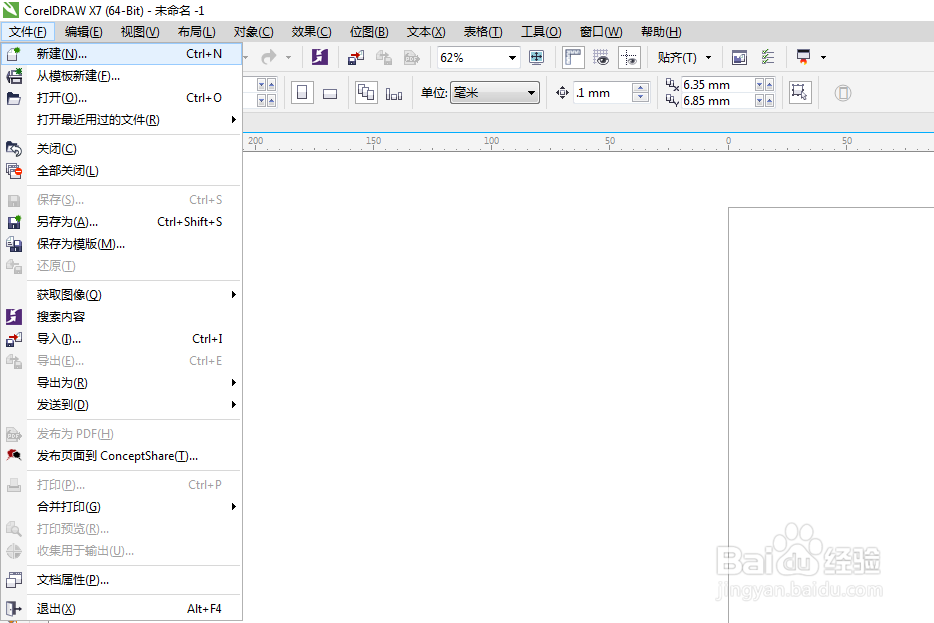This screenshot has height=623, width=934.
Task: Open the 效果(C) menu in the menu bar
Action: point(311,32)
